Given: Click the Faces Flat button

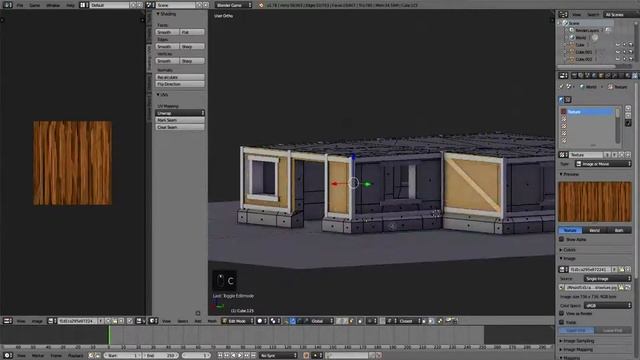Looking at the screenshot, I should pos(192,32).
